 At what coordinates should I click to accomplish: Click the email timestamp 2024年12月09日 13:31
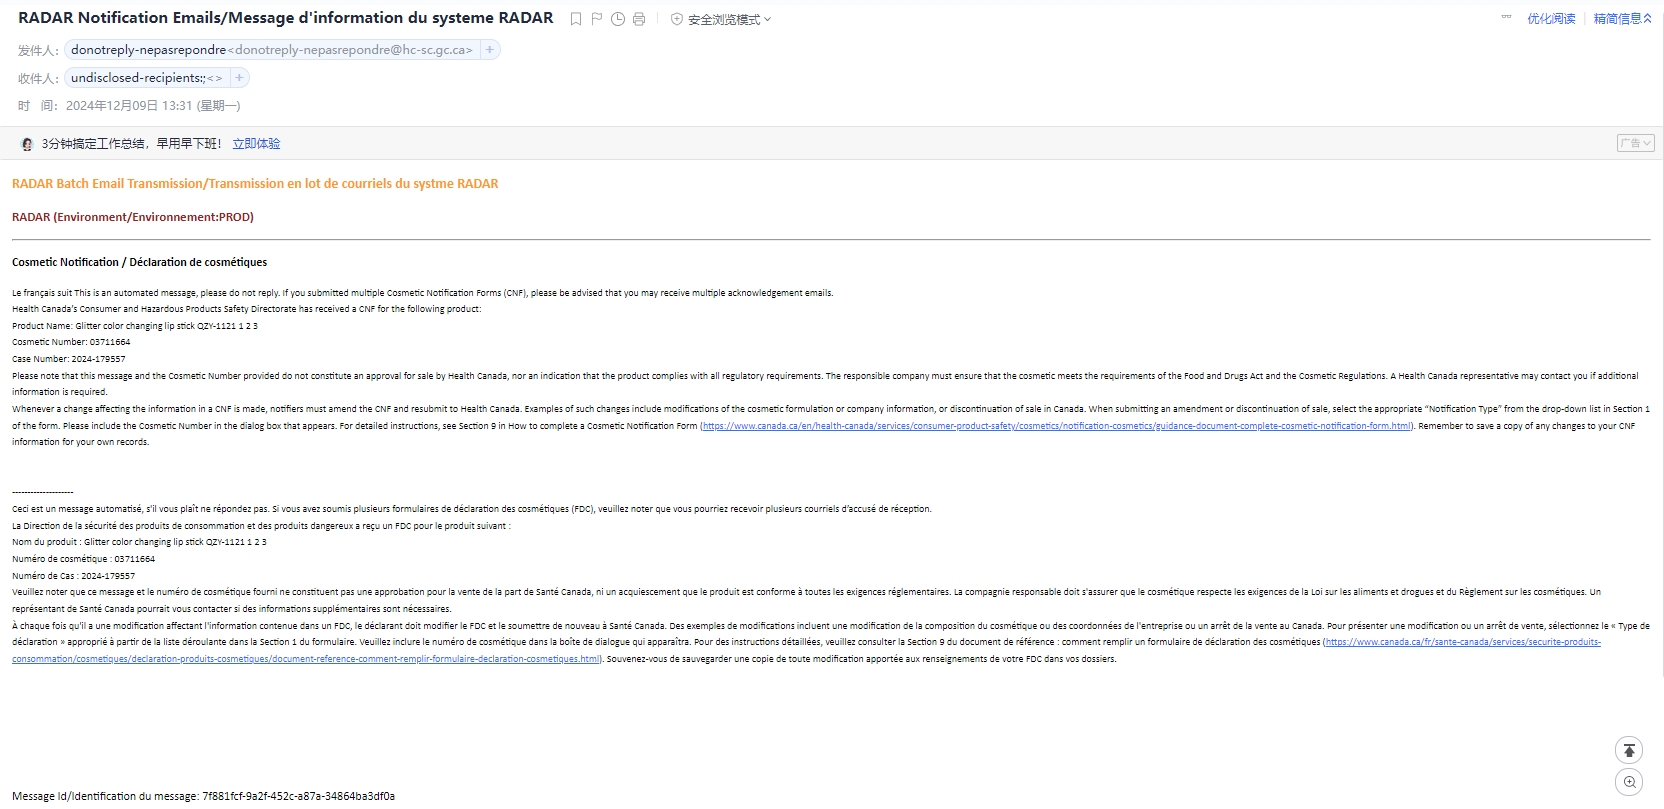point(153,106)
